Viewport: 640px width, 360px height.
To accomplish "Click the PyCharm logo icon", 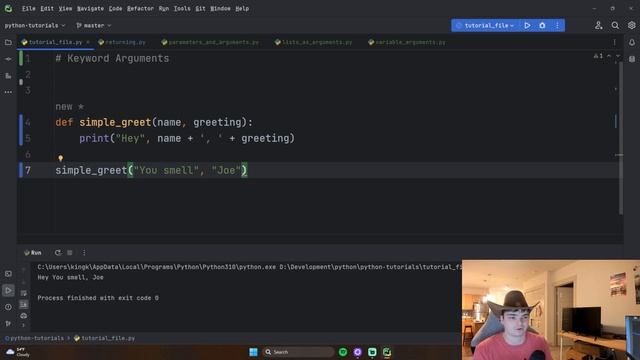I will click(x=8, y=8).
